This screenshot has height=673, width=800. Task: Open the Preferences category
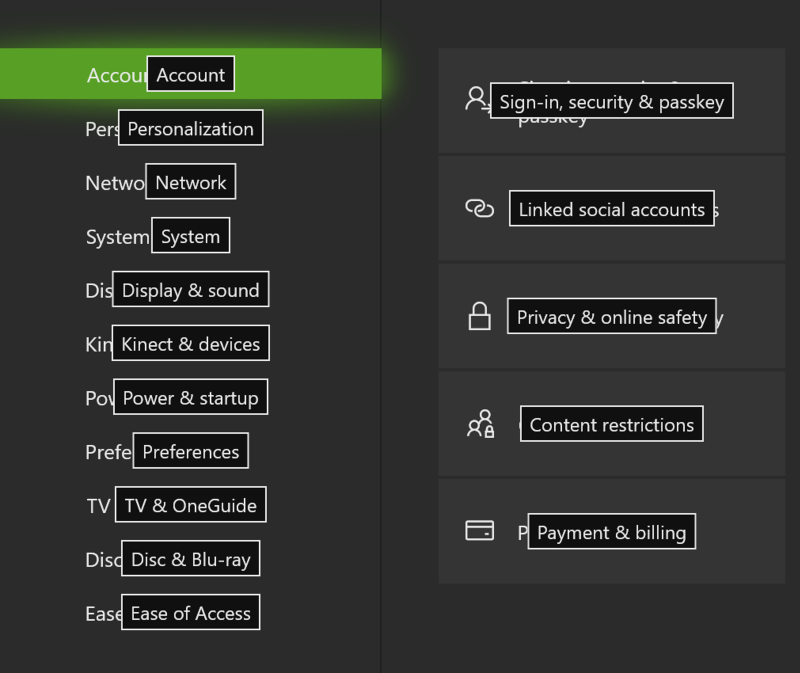190,451
